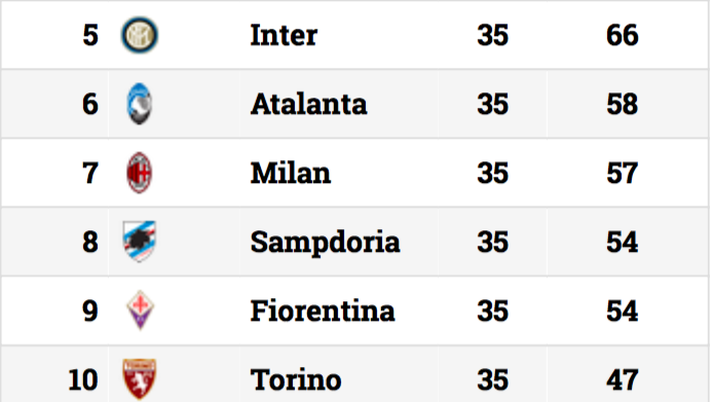
Task: Click Inter's 66 points value
Action: tap(622, 36)
